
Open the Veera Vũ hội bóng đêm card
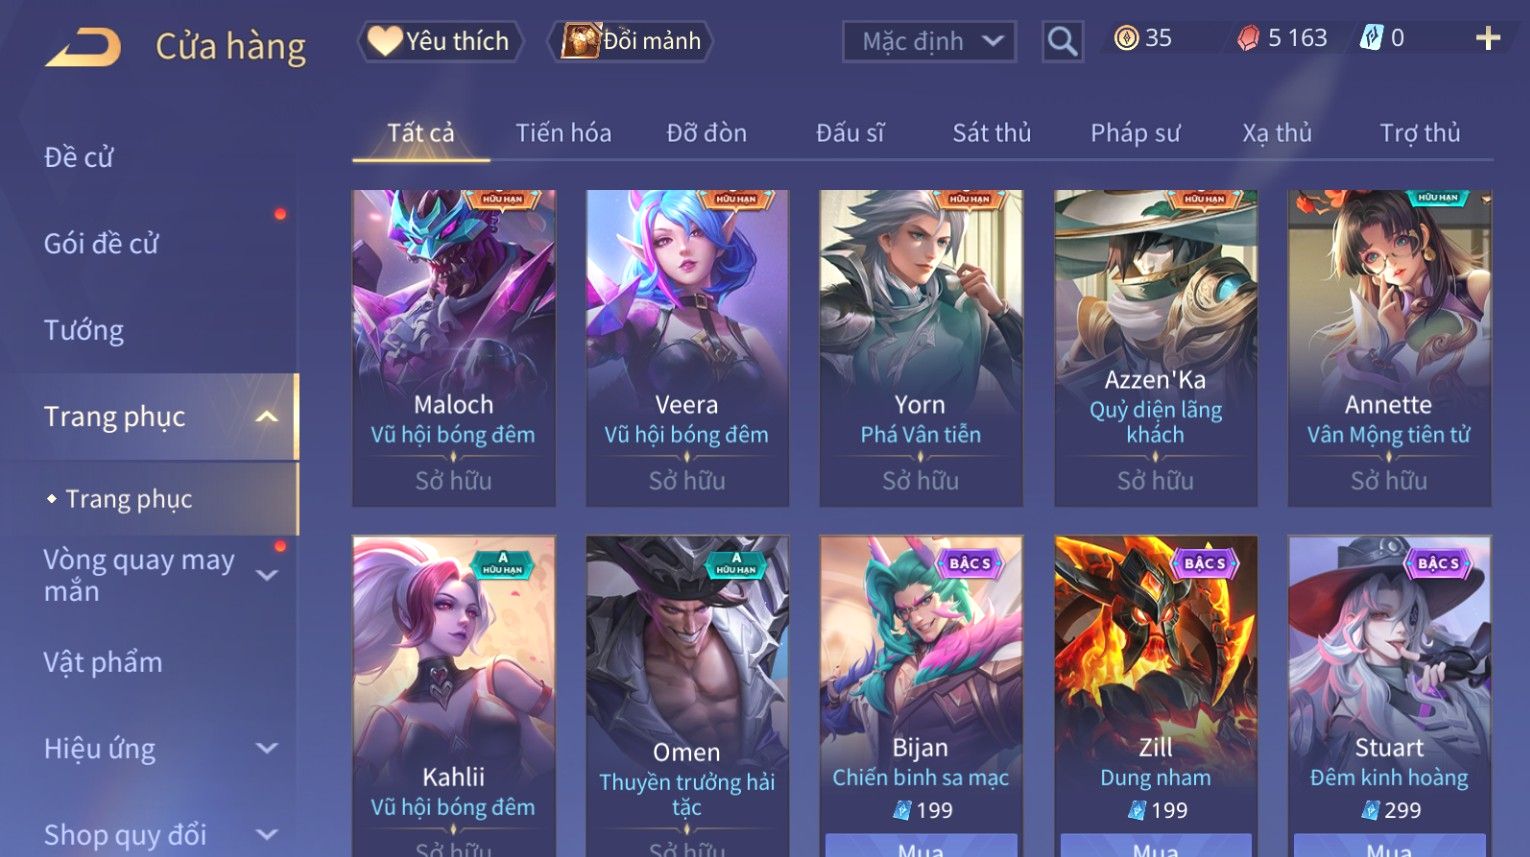click(687, 348)
